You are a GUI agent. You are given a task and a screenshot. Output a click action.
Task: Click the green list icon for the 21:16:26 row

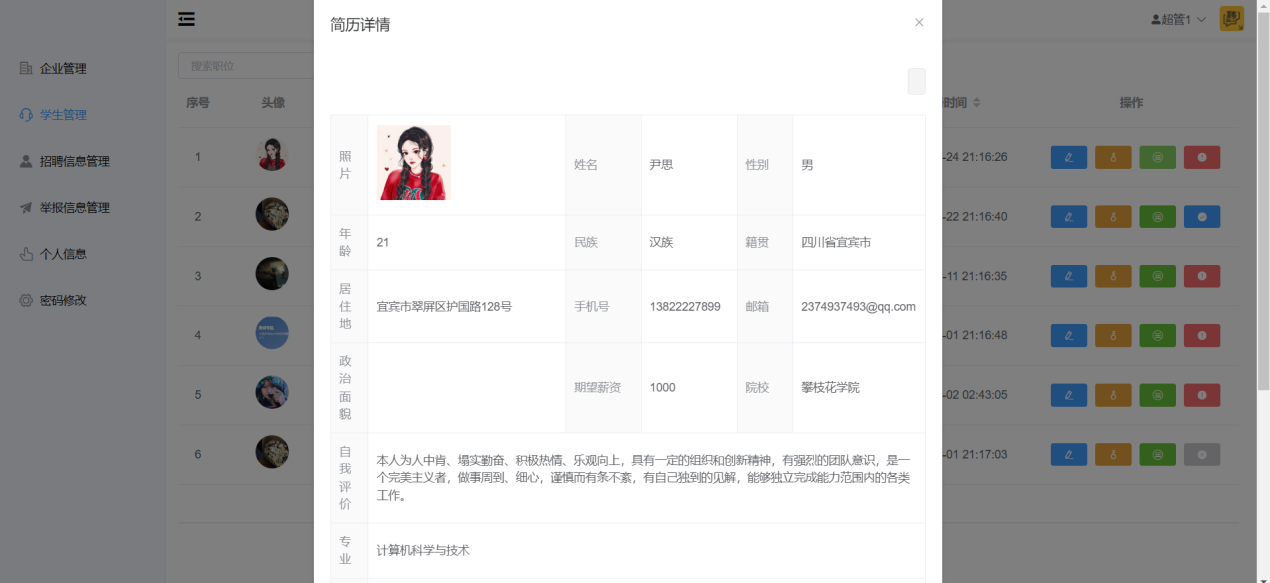point(1157,157)
